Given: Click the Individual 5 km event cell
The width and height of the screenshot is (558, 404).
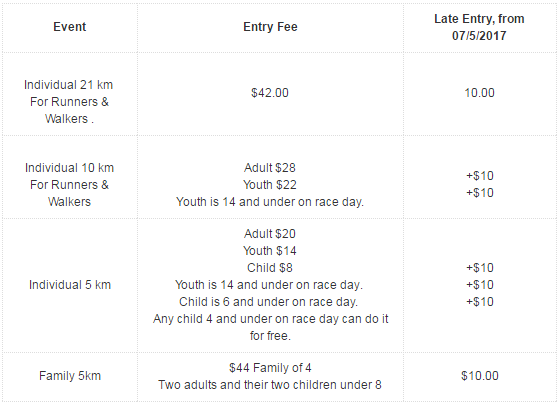Looking at the screenshot, I should click(x=70, y=285).
